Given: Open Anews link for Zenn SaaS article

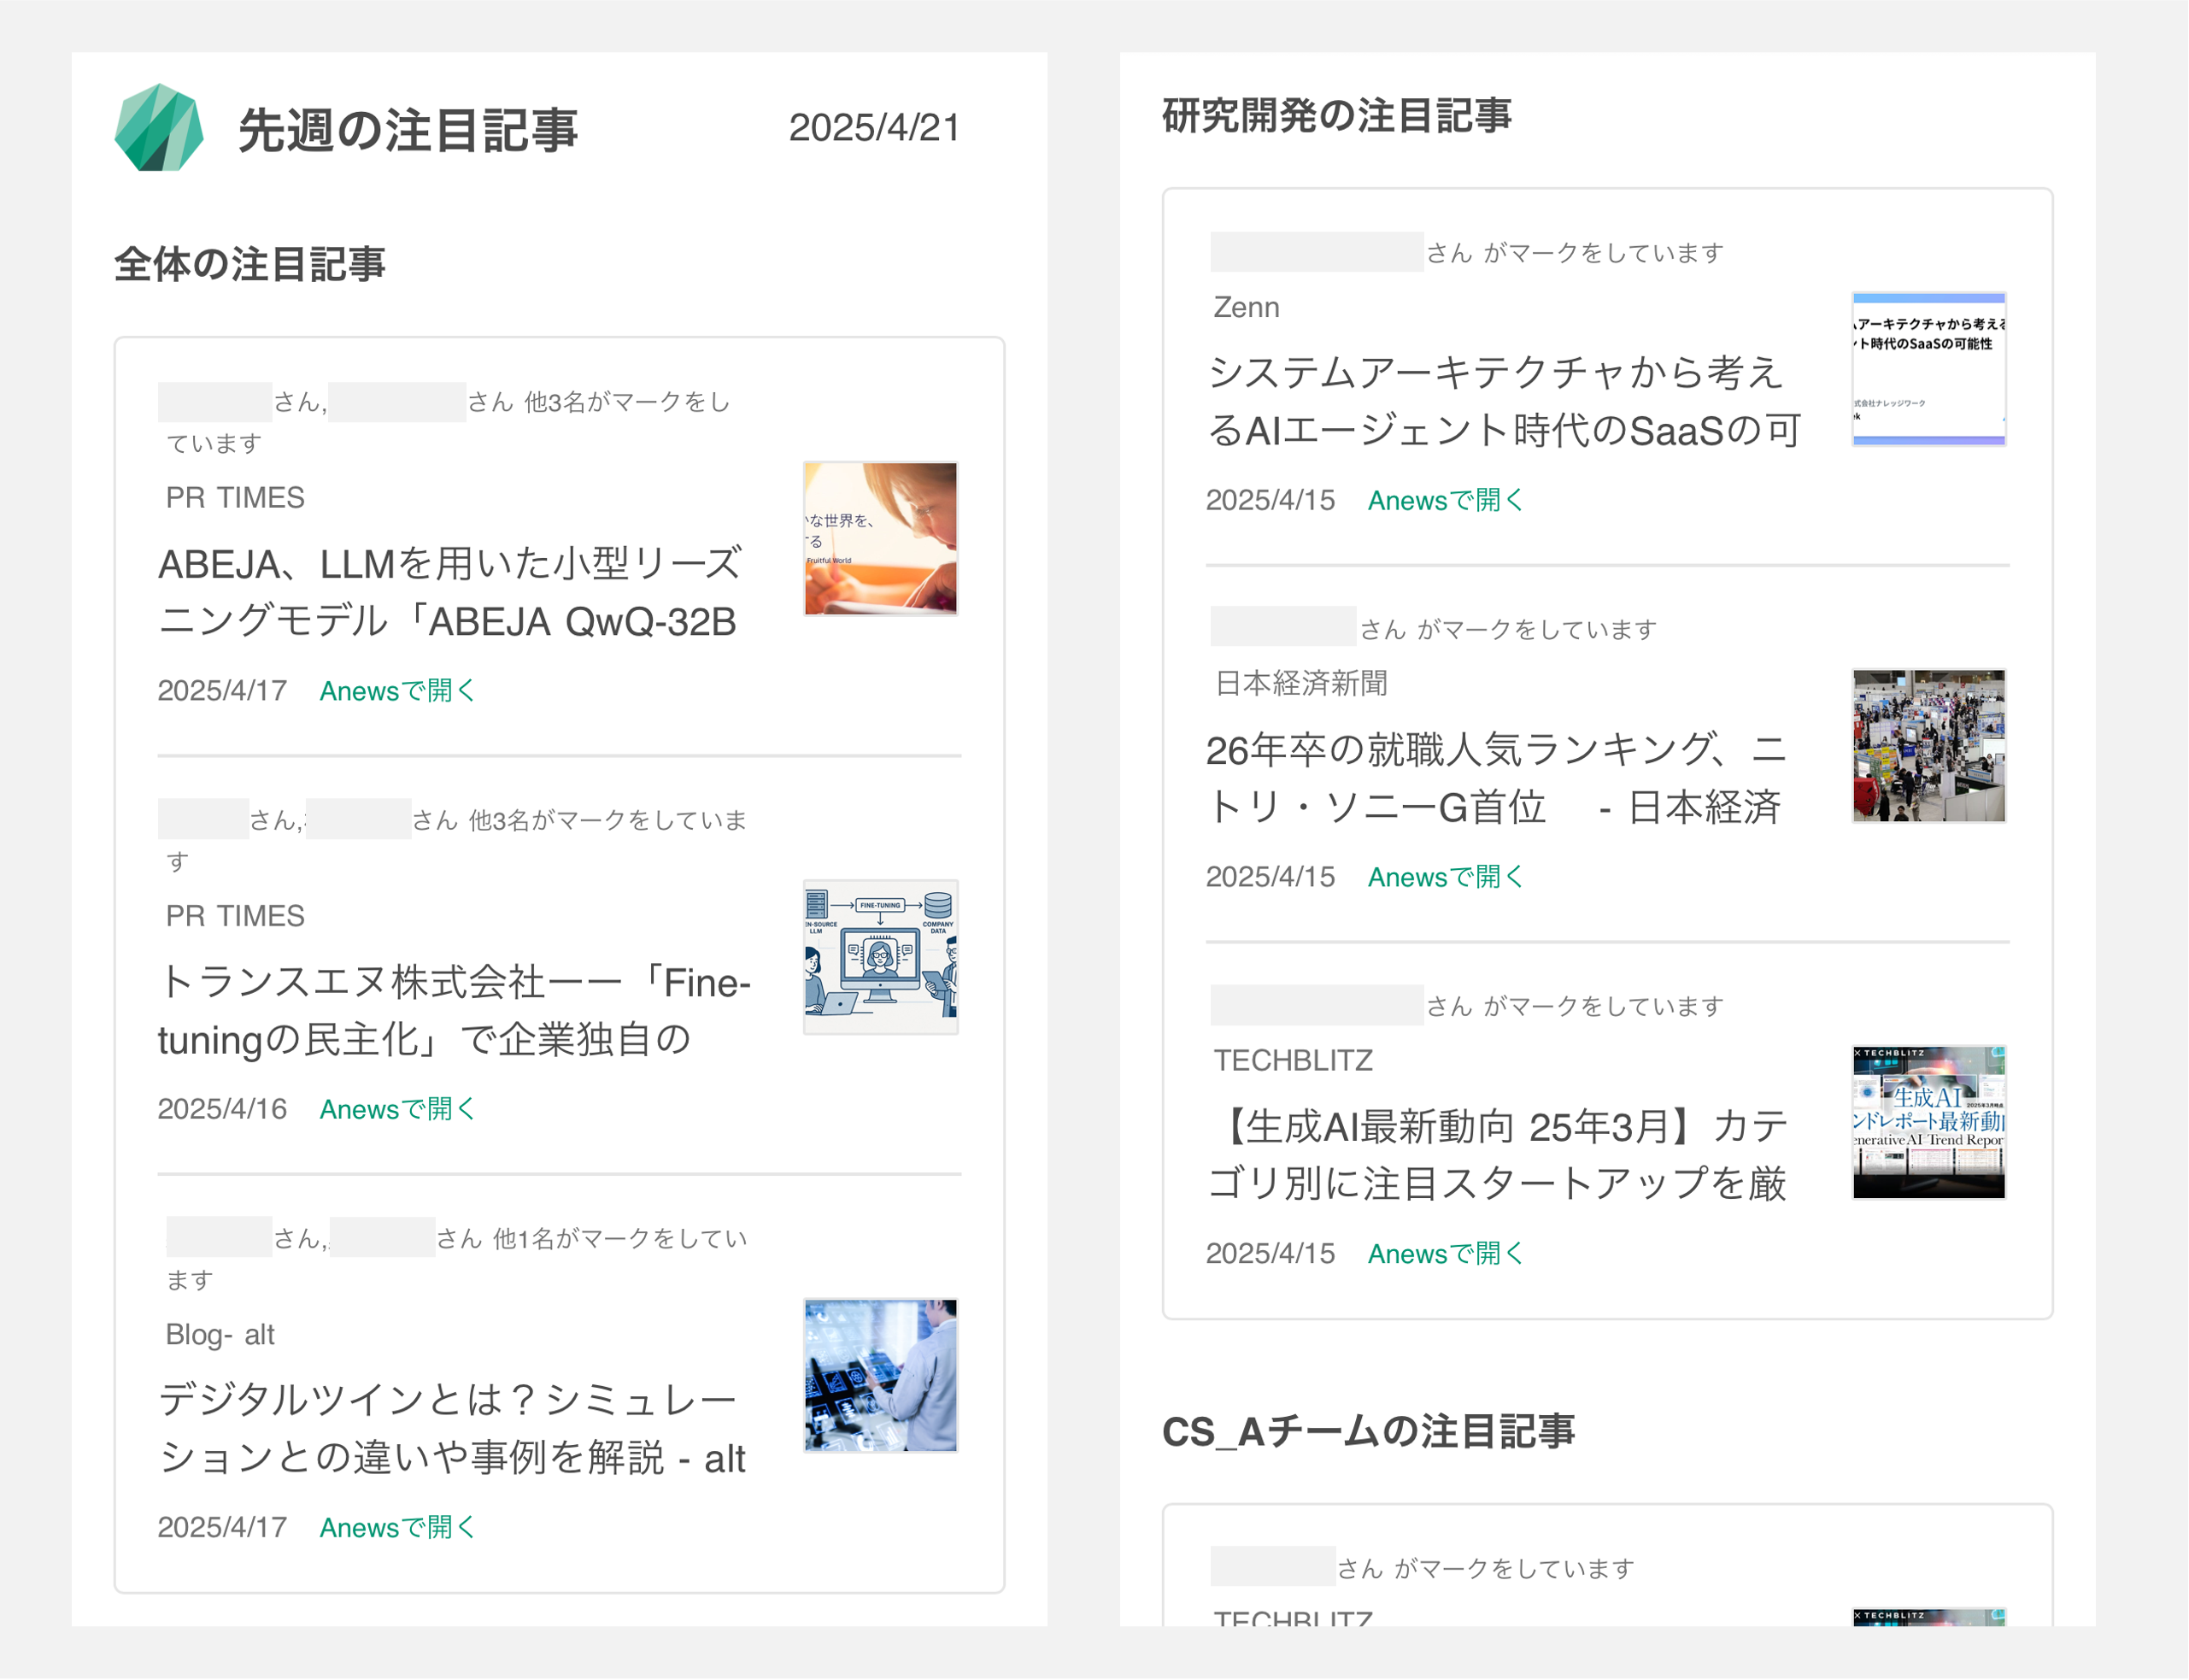Looking at the screenshot, I should click(x=1445, y=501).
